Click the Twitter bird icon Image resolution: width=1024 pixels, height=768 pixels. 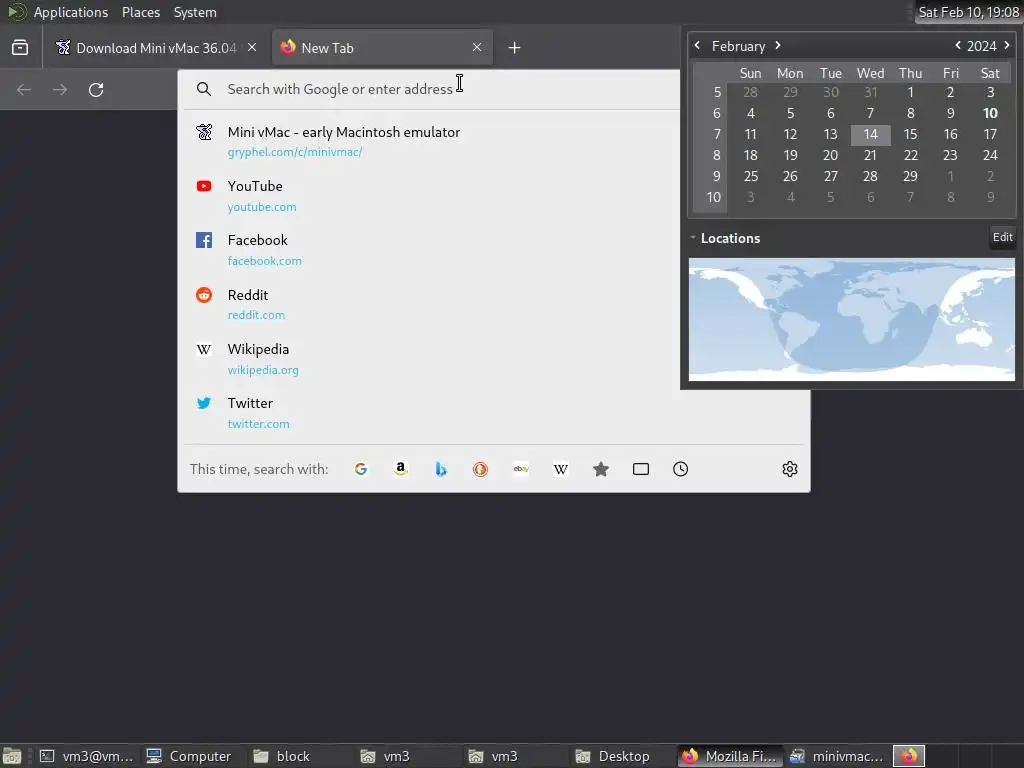204,403
